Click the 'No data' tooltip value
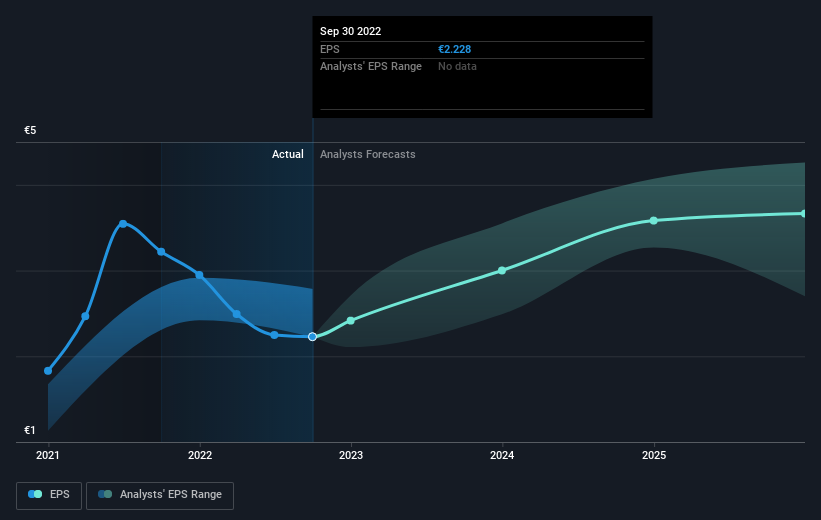Image resolution: width=821 pixels, height=520 pixels. [457, 67]
